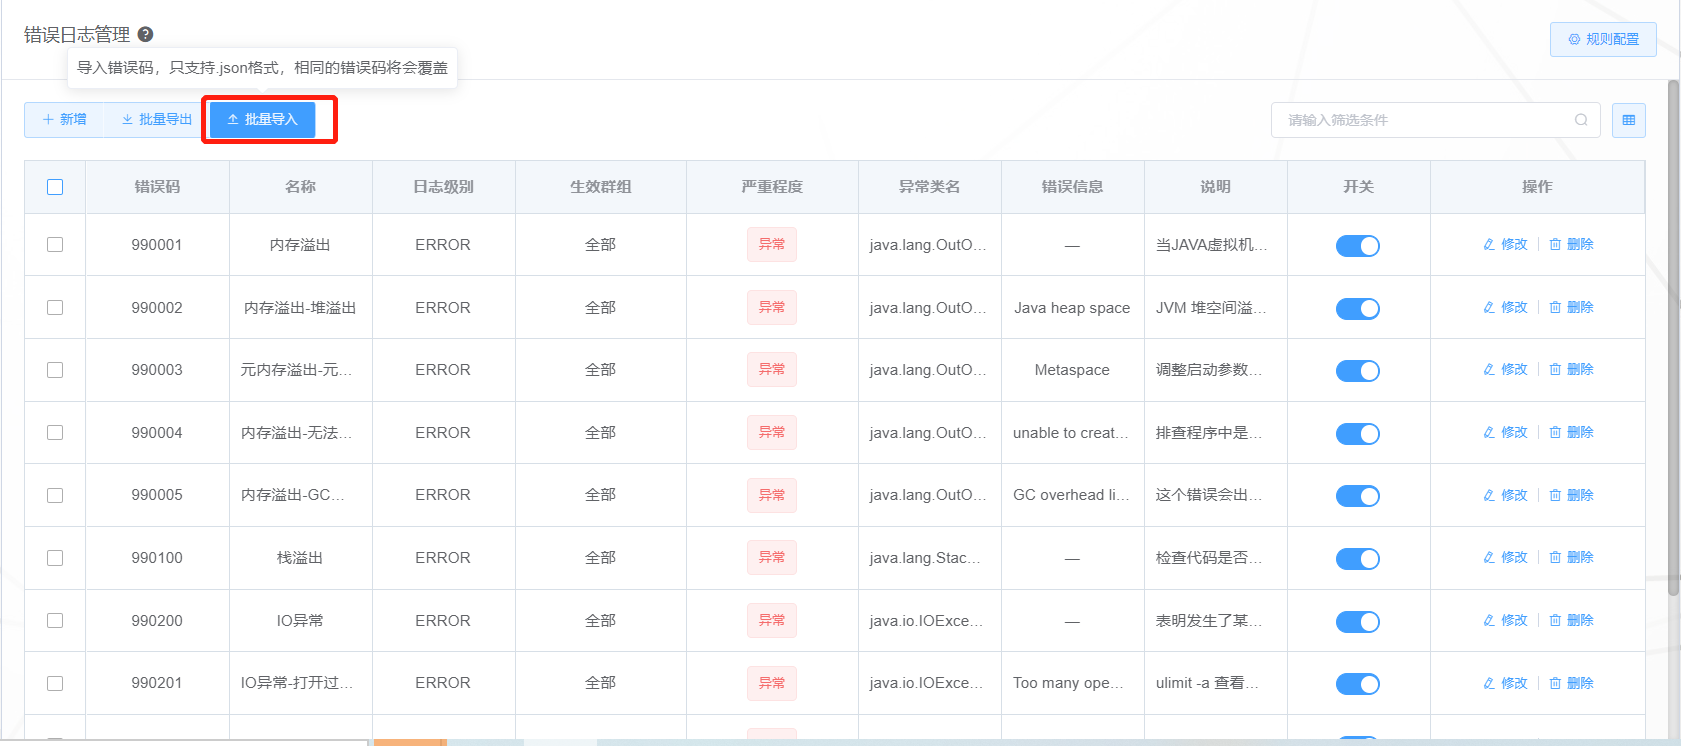
Task: Toggle the switch for 990001 内存溢出
Action: pos(1358,245)
